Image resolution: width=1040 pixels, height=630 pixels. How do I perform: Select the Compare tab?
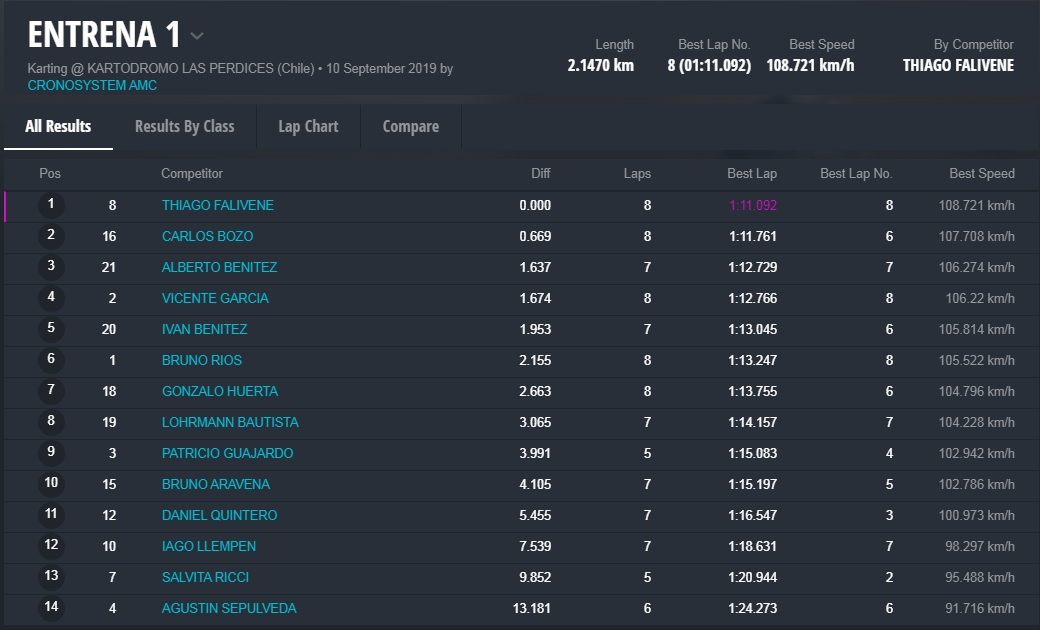coord(410,126)
